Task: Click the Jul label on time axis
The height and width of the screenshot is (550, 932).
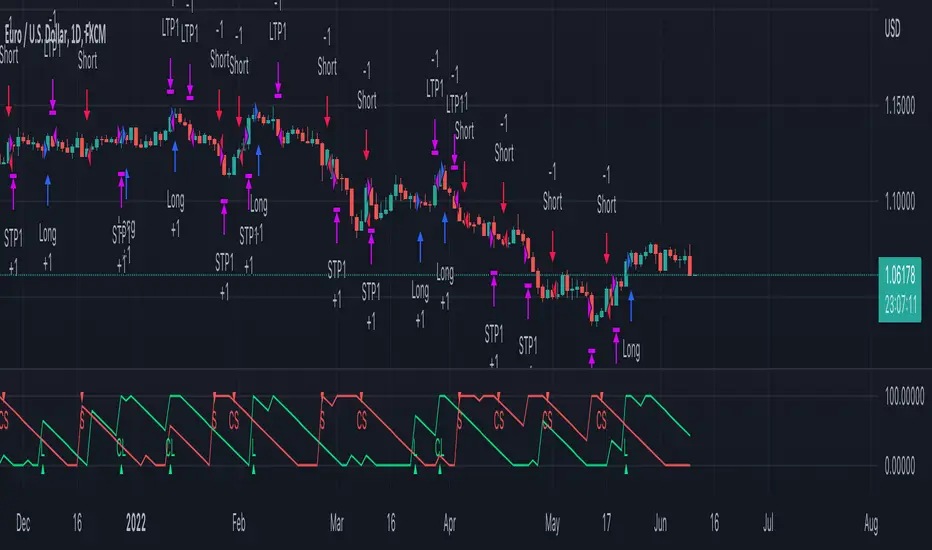Action: (768, 523)
